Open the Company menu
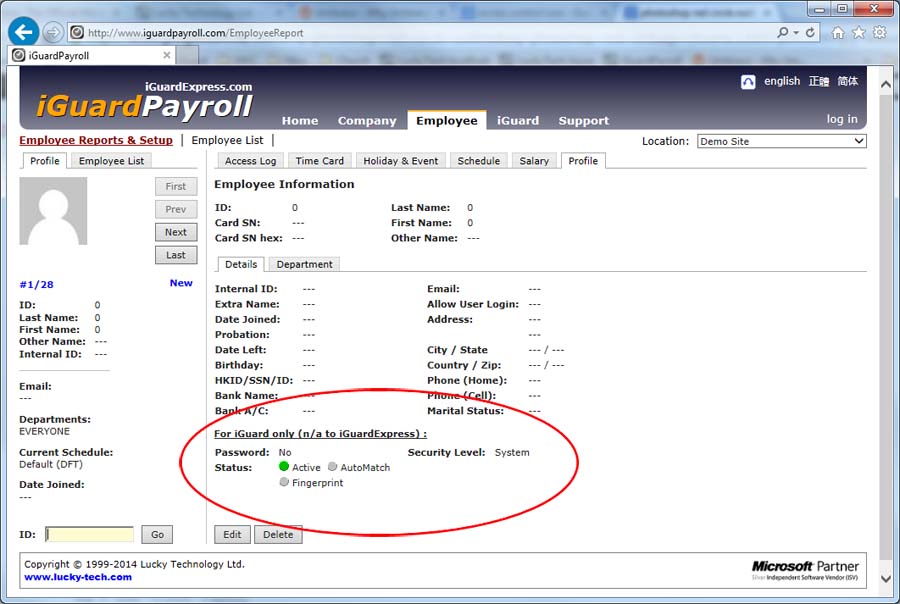 click(367, 121)
